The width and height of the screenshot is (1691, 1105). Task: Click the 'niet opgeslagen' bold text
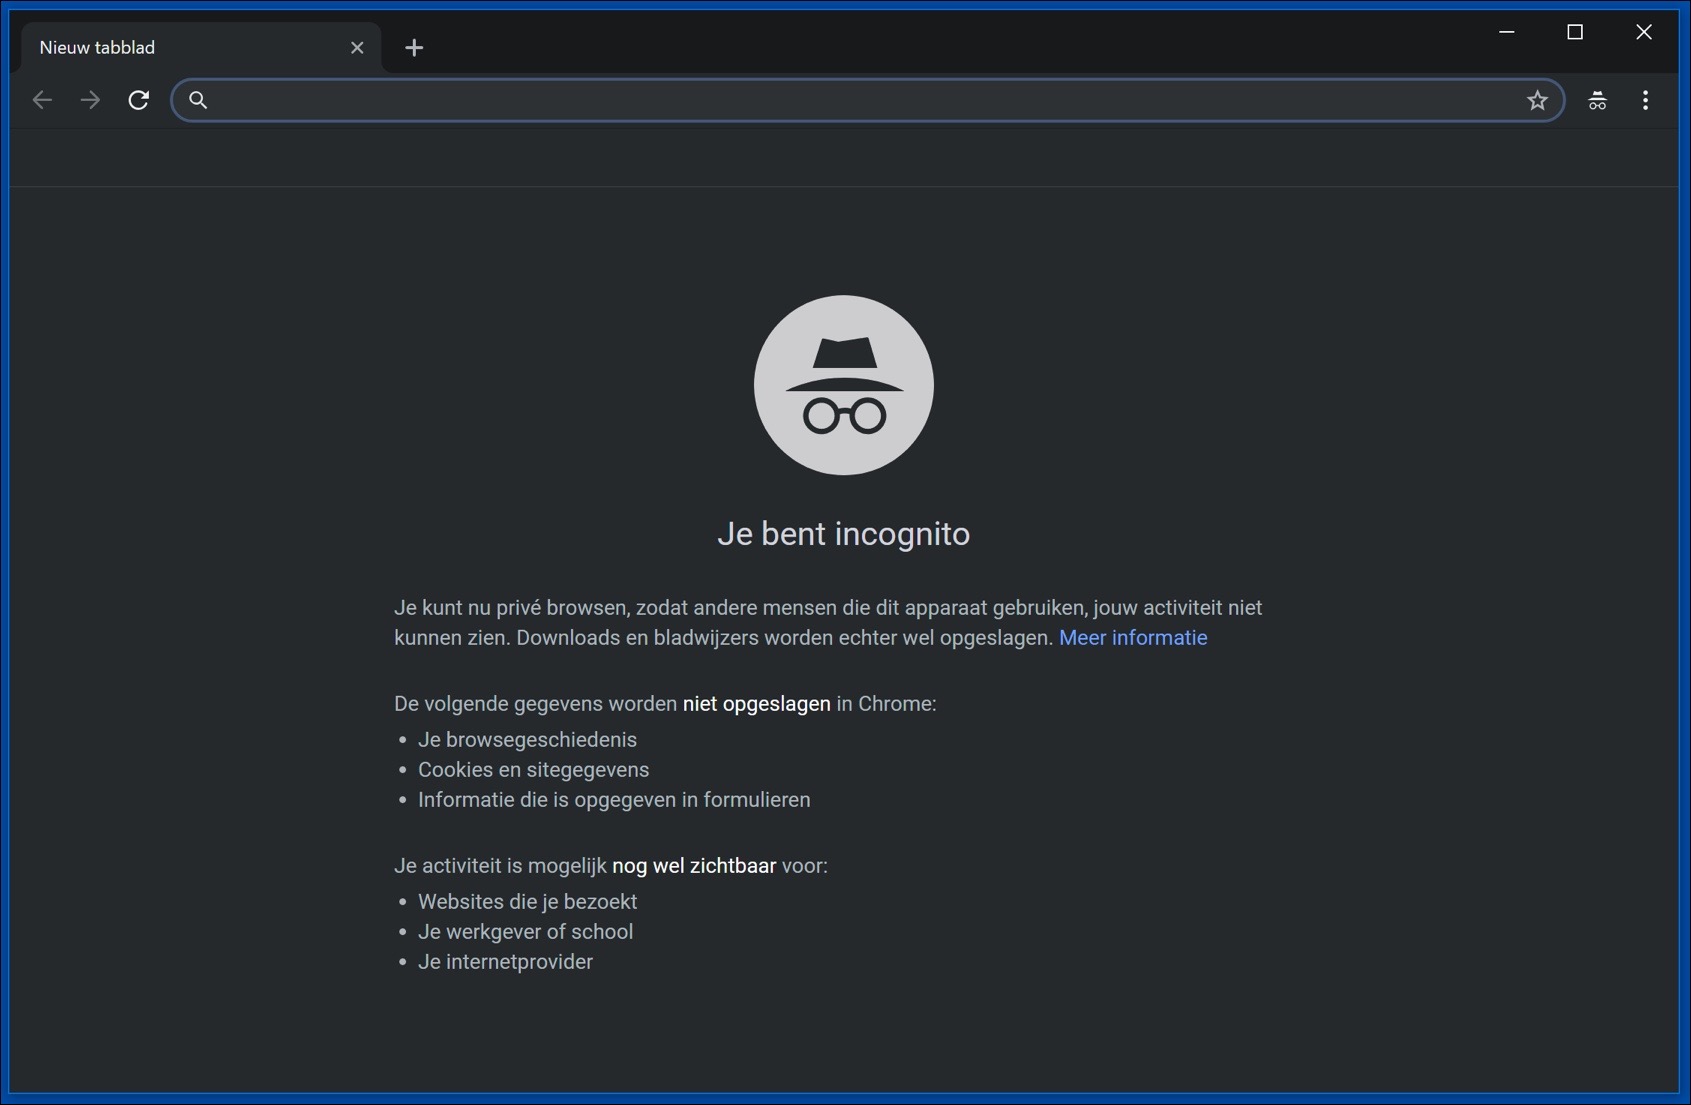pos(756,704)
